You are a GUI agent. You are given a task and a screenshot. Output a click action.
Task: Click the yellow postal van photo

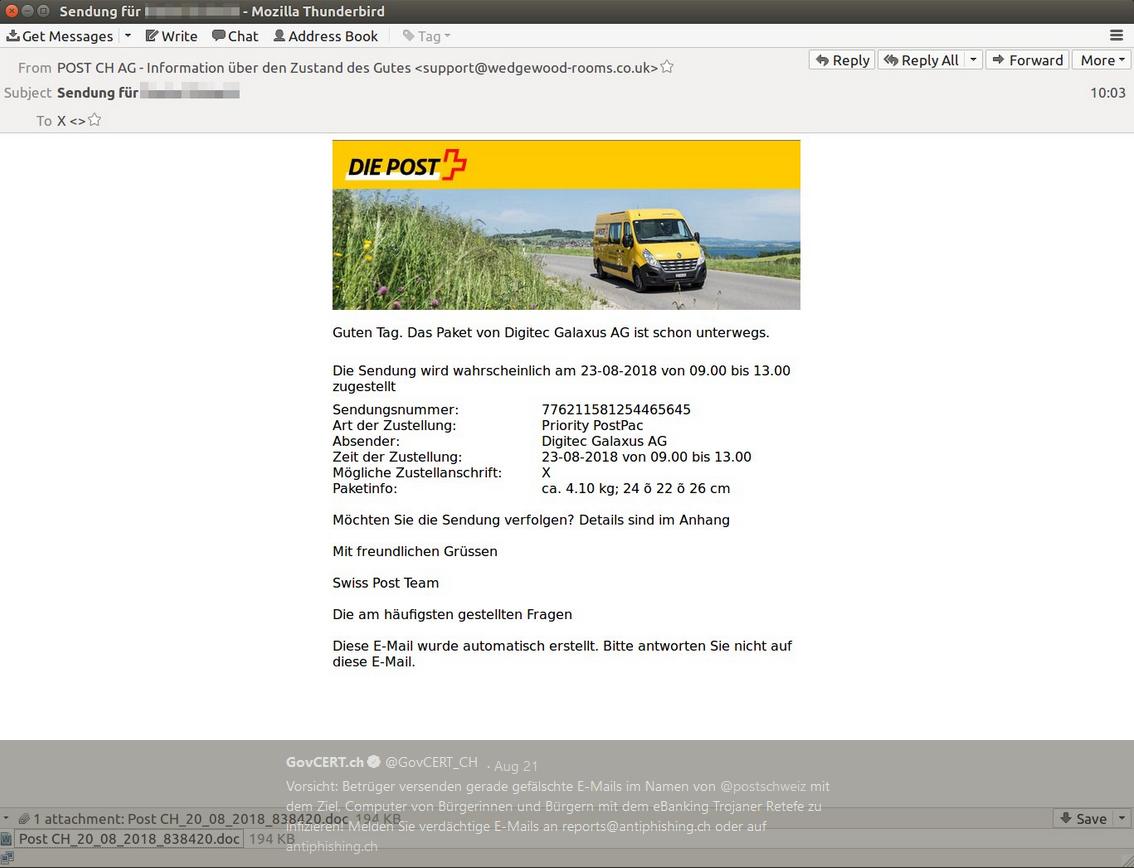pyautogui.click(x=566, y=250)
